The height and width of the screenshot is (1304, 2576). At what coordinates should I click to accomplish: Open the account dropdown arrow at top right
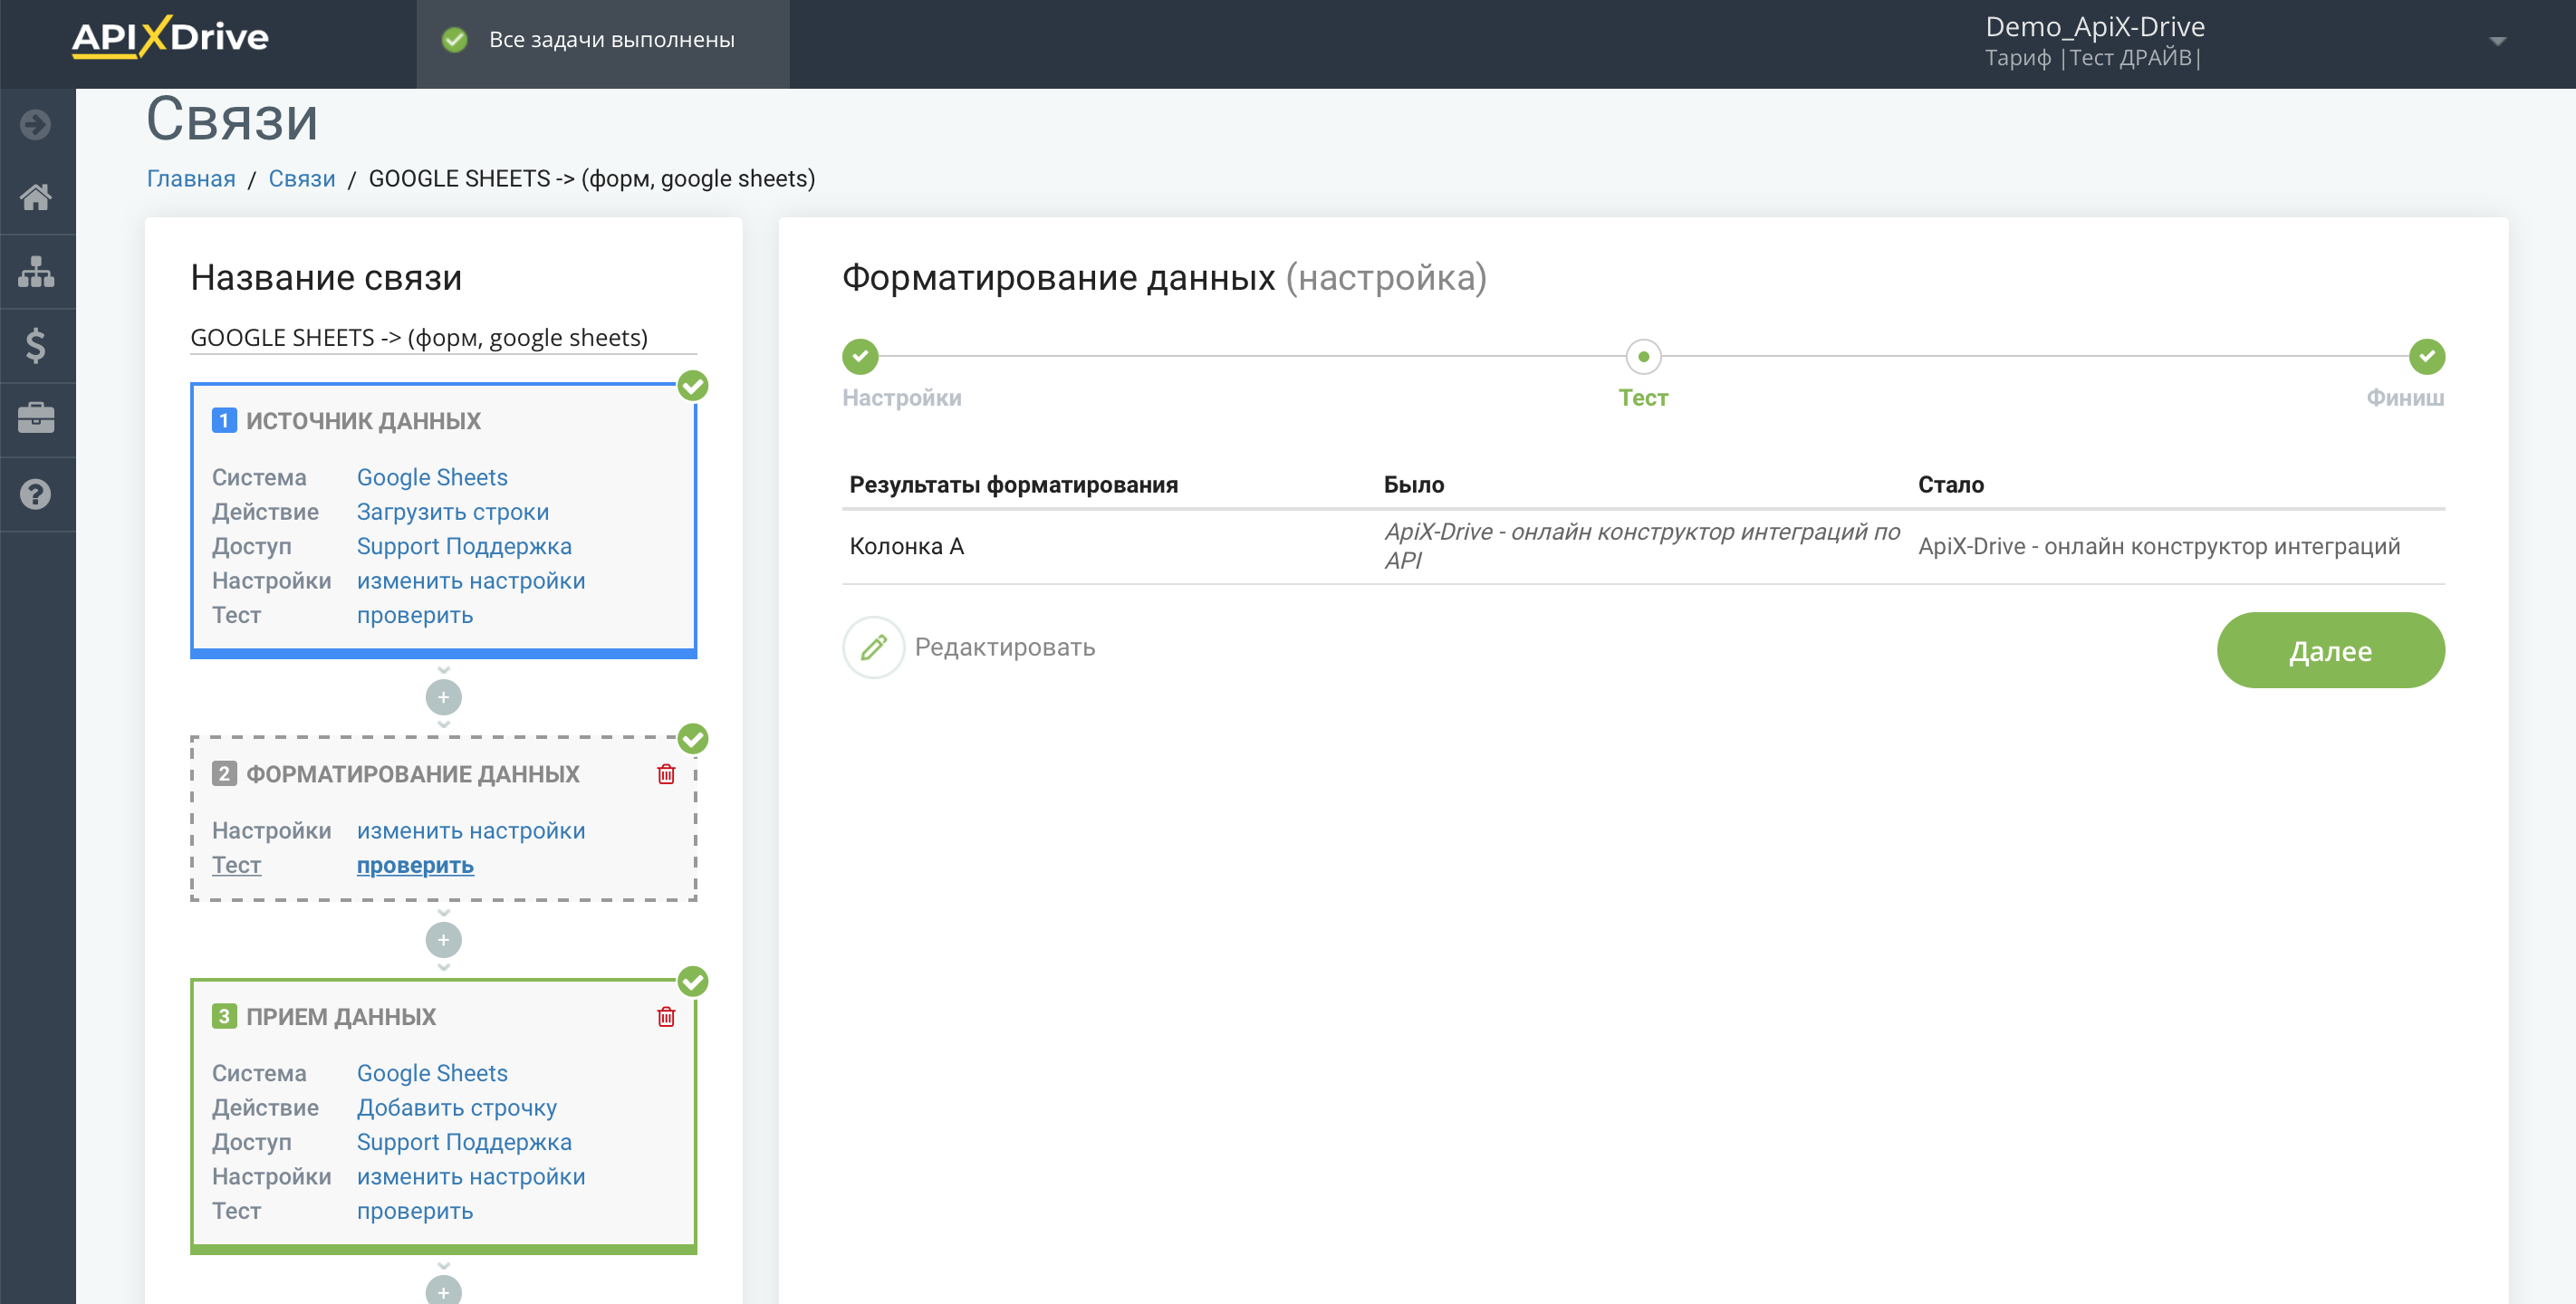[2497, 41]
